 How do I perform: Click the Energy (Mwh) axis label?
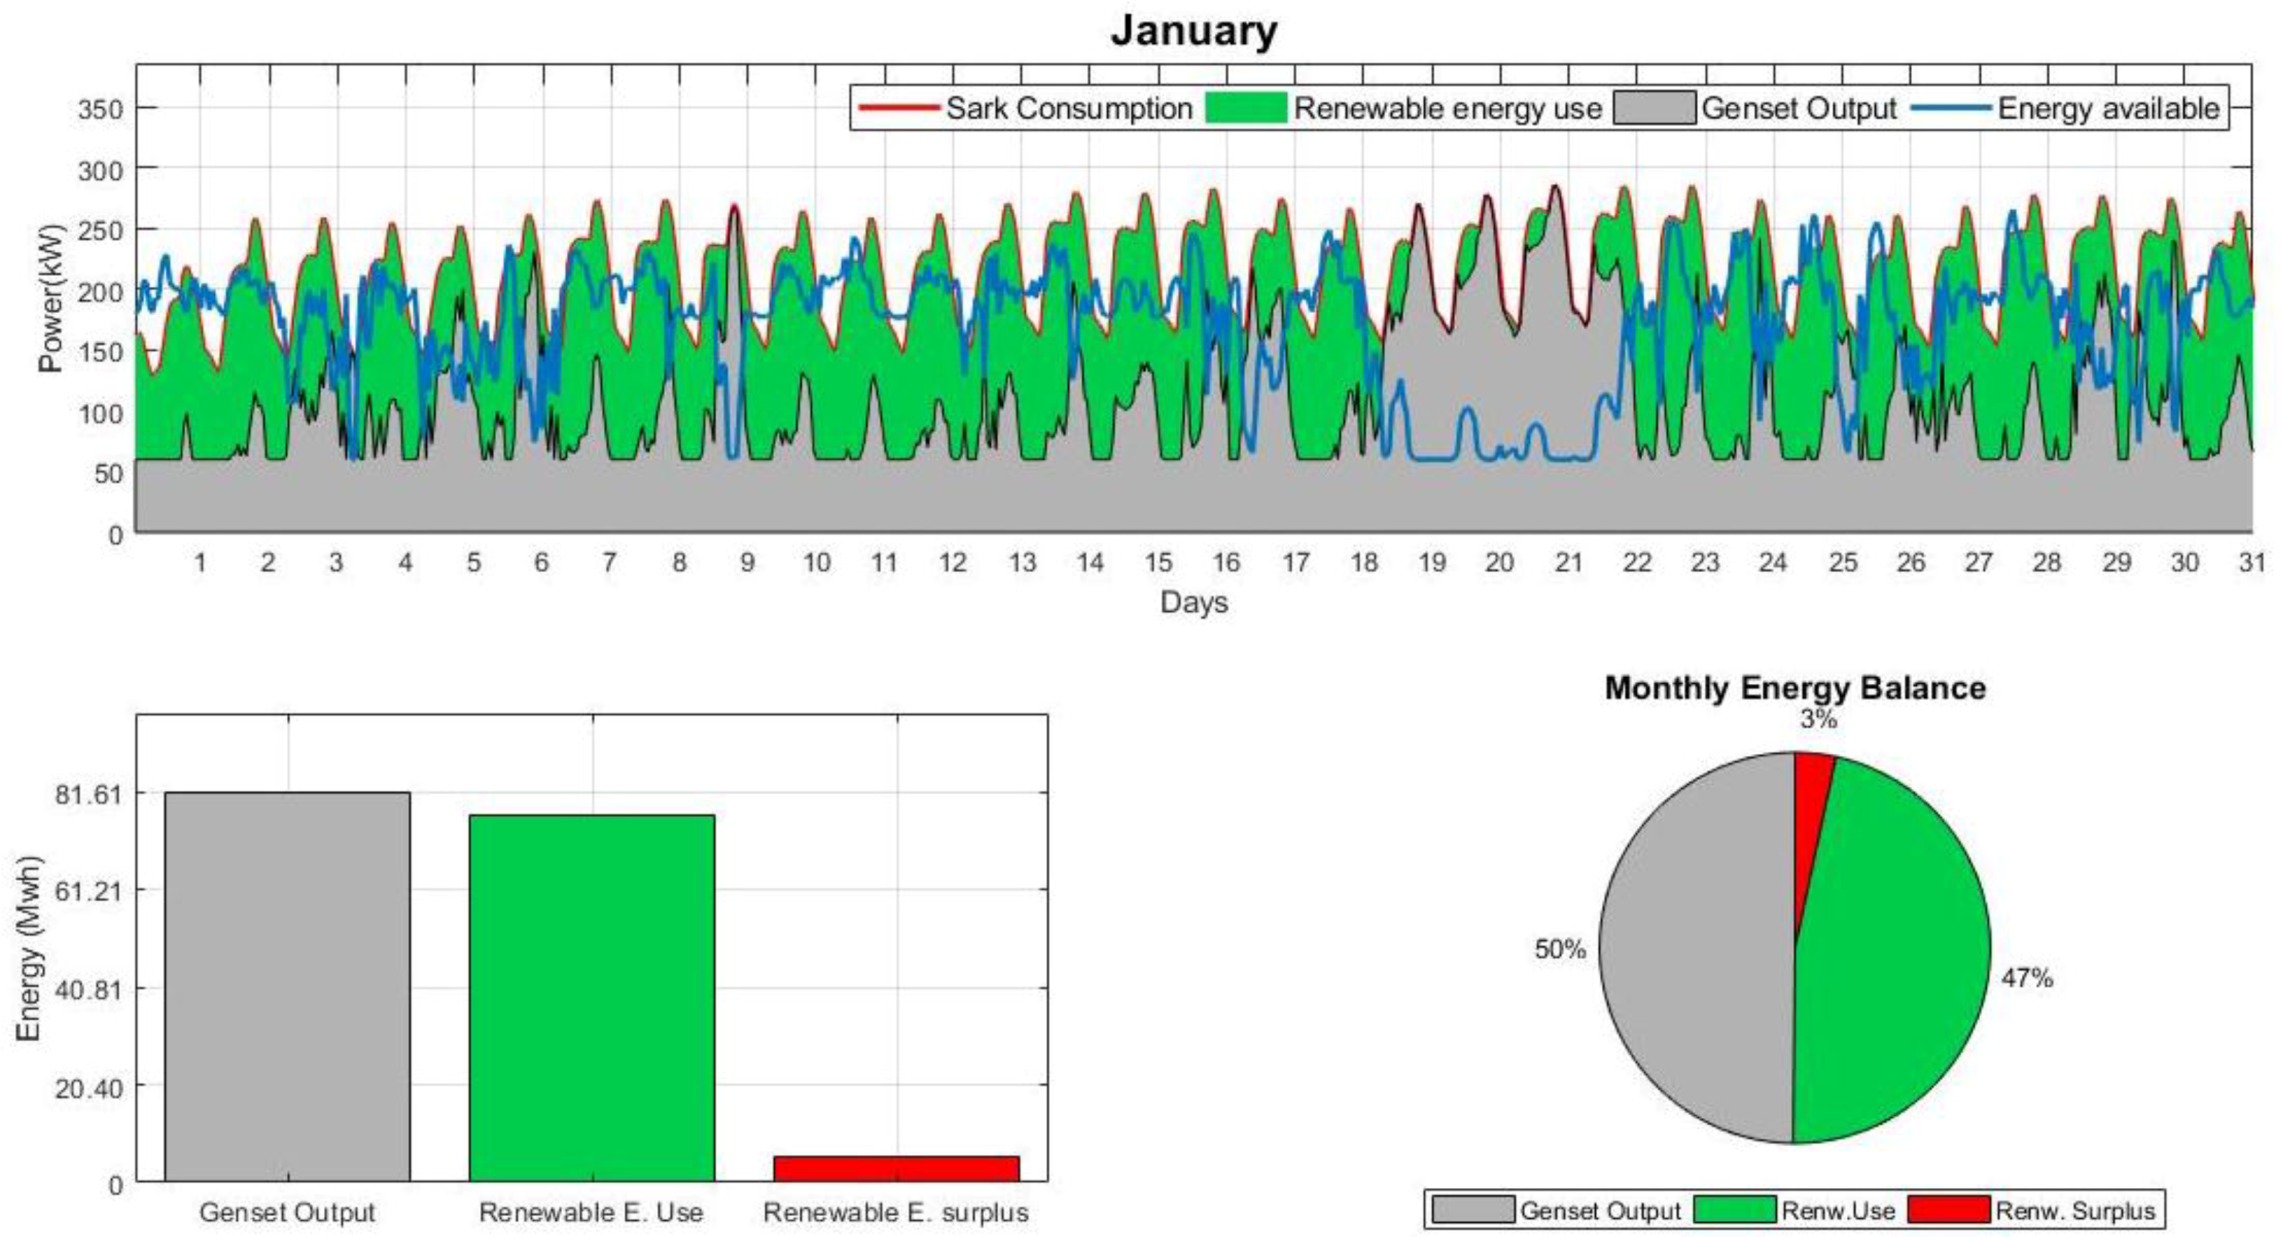point(30,948)
